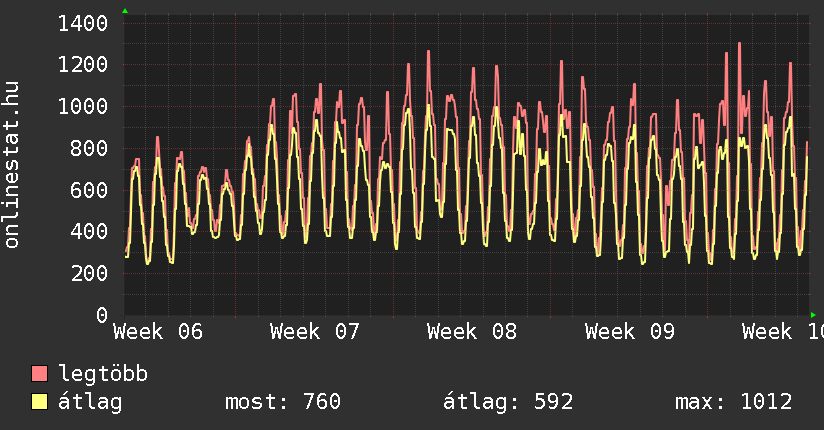
Task: Click the 1000 y-axis label
Action: coord(83,107)
